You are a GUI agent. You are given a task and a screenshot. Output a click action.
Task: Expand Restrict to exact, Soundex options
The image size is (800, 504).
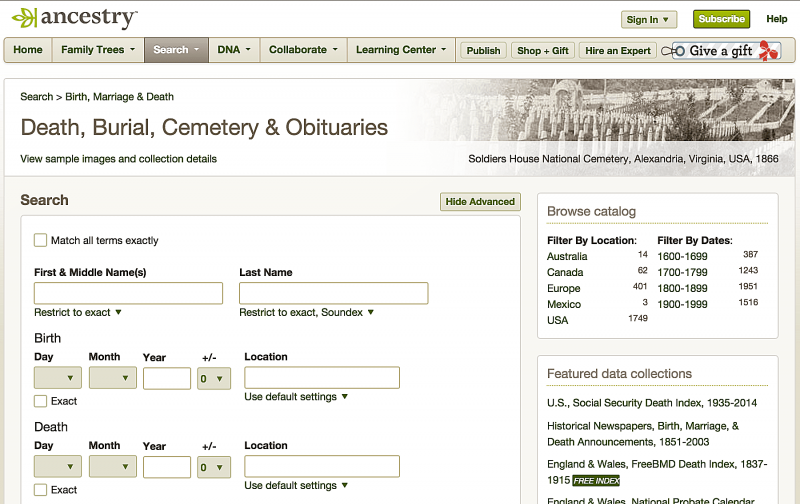tap(307, 312)
